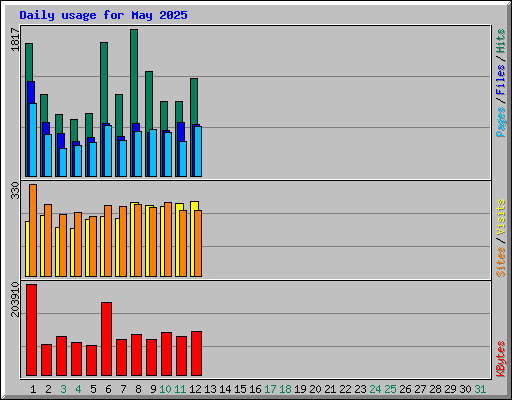
Task: Click day 21 on the x-axis
Action: [x=330, y=389]
